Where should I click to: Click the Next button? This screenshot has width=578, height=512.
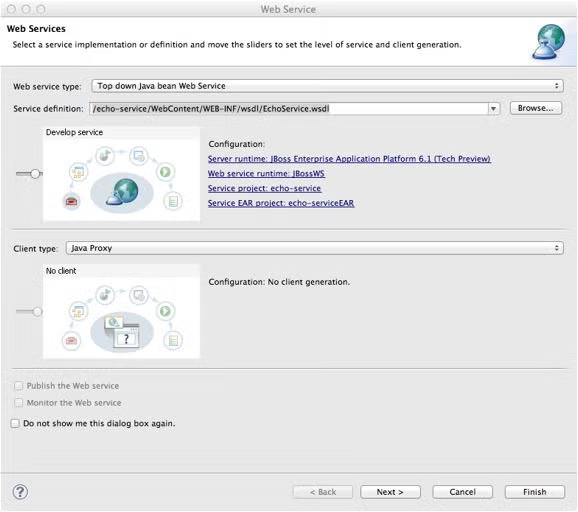click(x=390, y=492)
